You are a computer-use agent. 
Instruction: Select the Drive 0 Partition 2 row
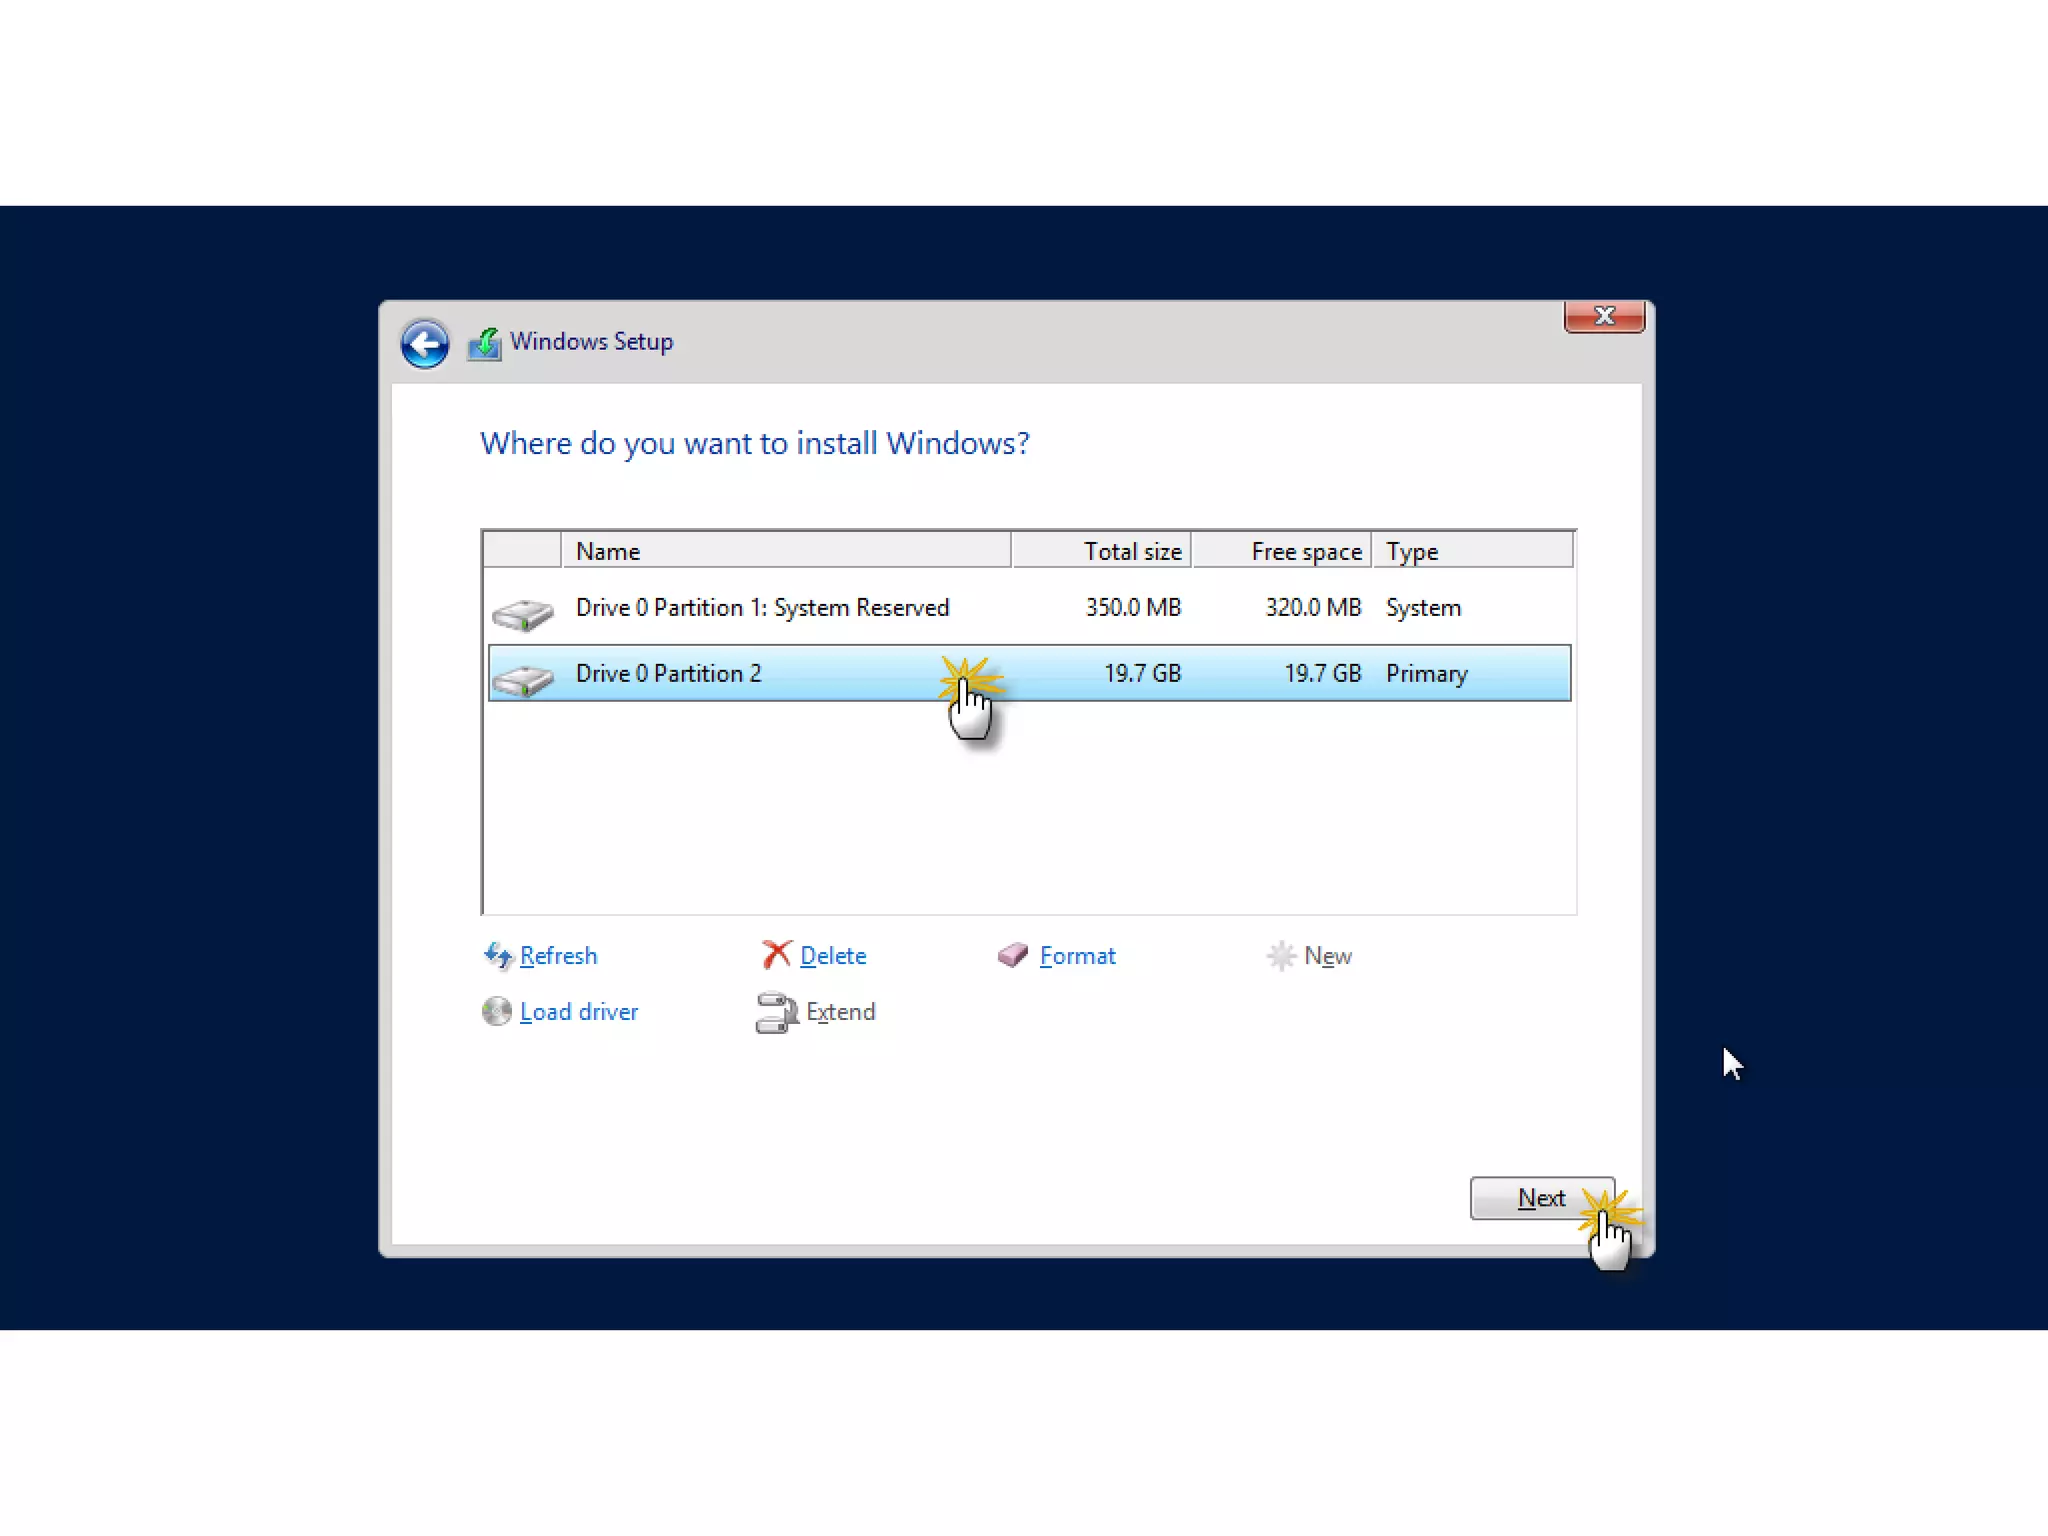click(x=1029, y=673)
